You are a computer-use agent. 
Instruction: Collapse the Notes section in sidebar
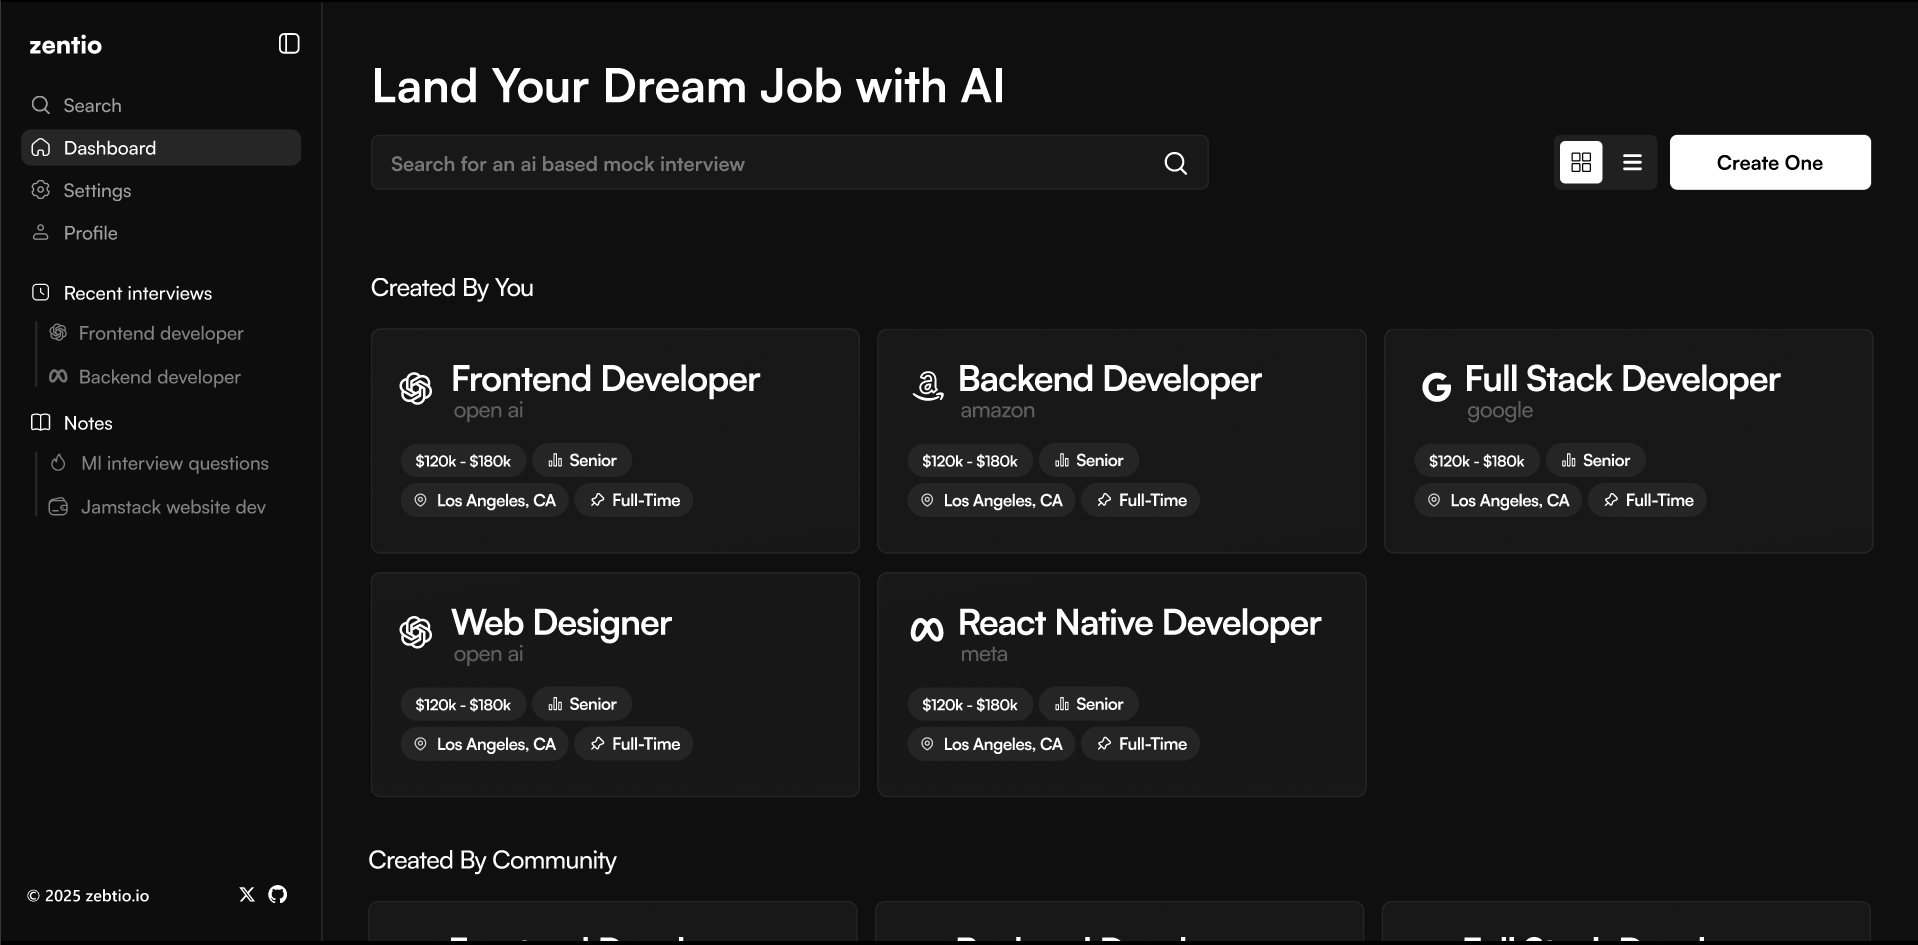click(88, 423)
